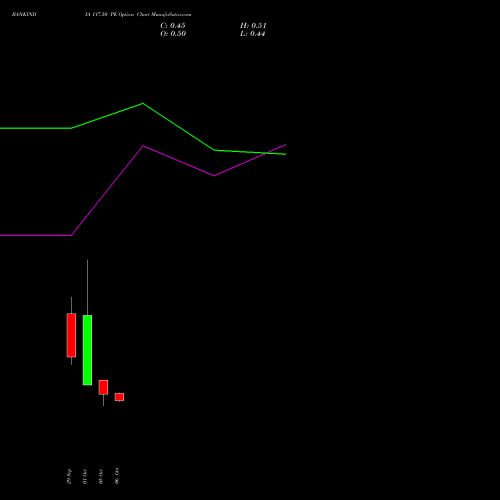Select the first red candlestick at 29 Sep
Viewport: 500px width, 500px height.
(71, 335)
